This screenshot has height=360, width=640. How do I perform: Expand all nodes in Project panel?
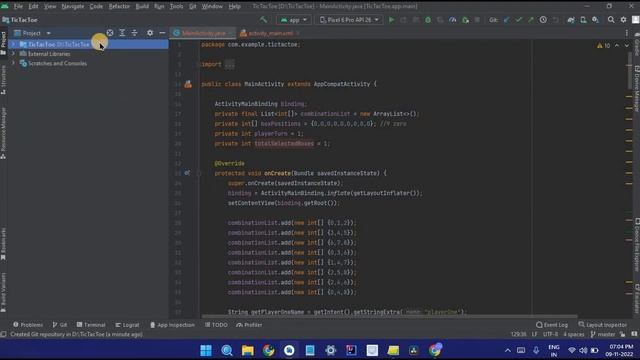click(122, 33)
